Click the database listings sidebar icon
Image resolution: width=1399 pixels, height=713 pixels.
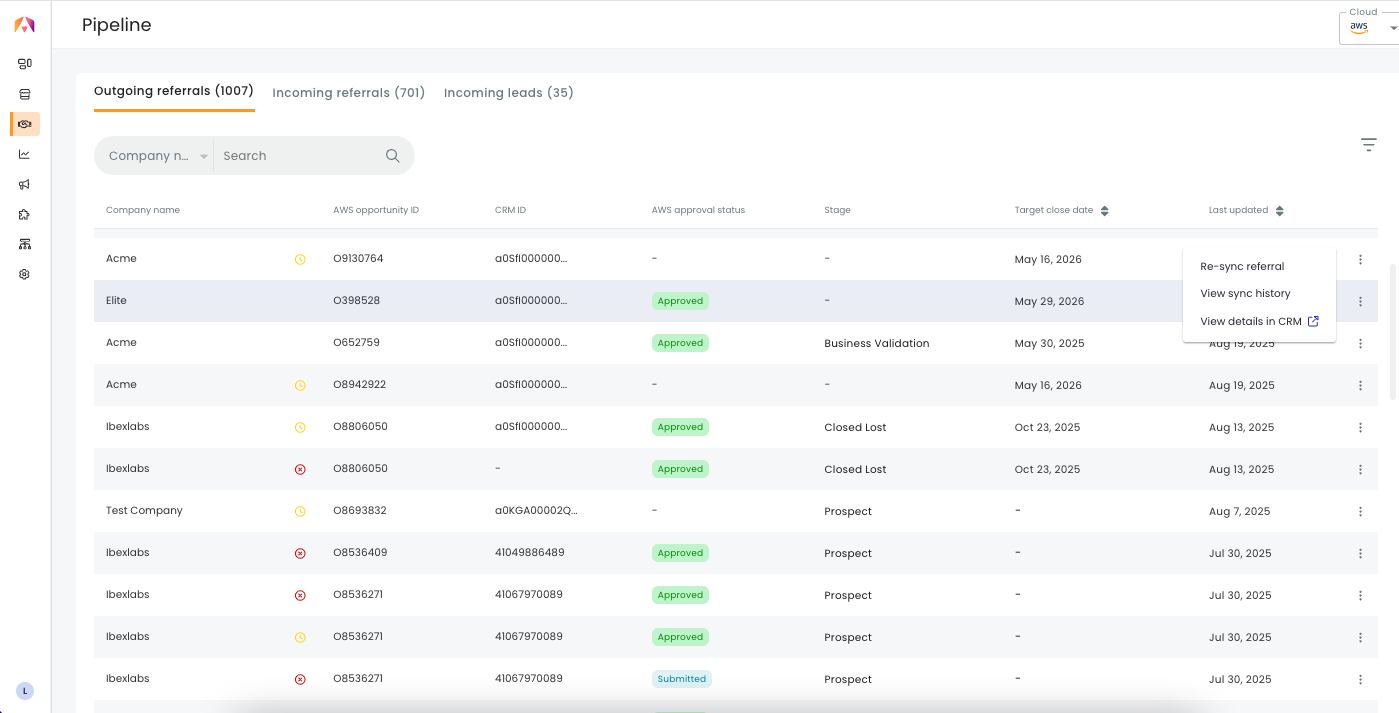[x=25, y=94]
